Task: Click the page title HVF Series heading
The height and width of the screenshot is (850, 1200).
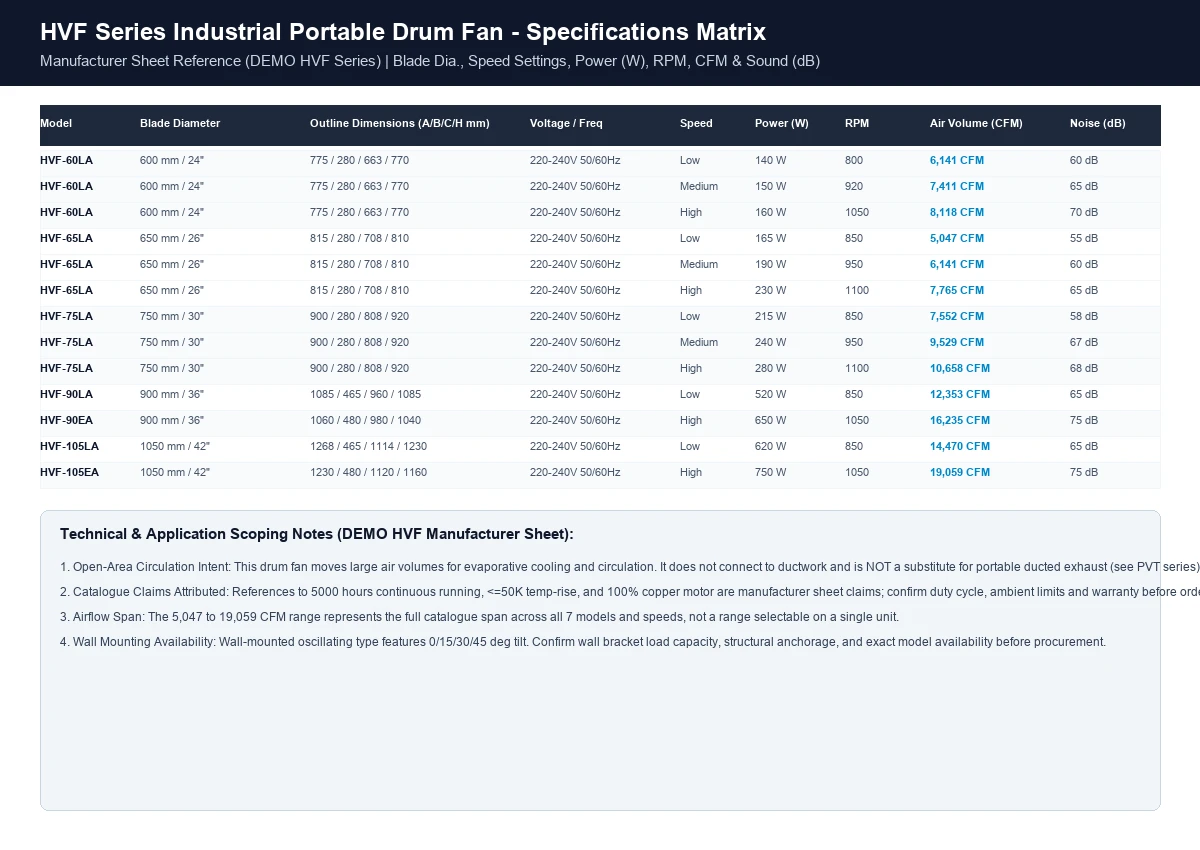Action: pos(403,32)
